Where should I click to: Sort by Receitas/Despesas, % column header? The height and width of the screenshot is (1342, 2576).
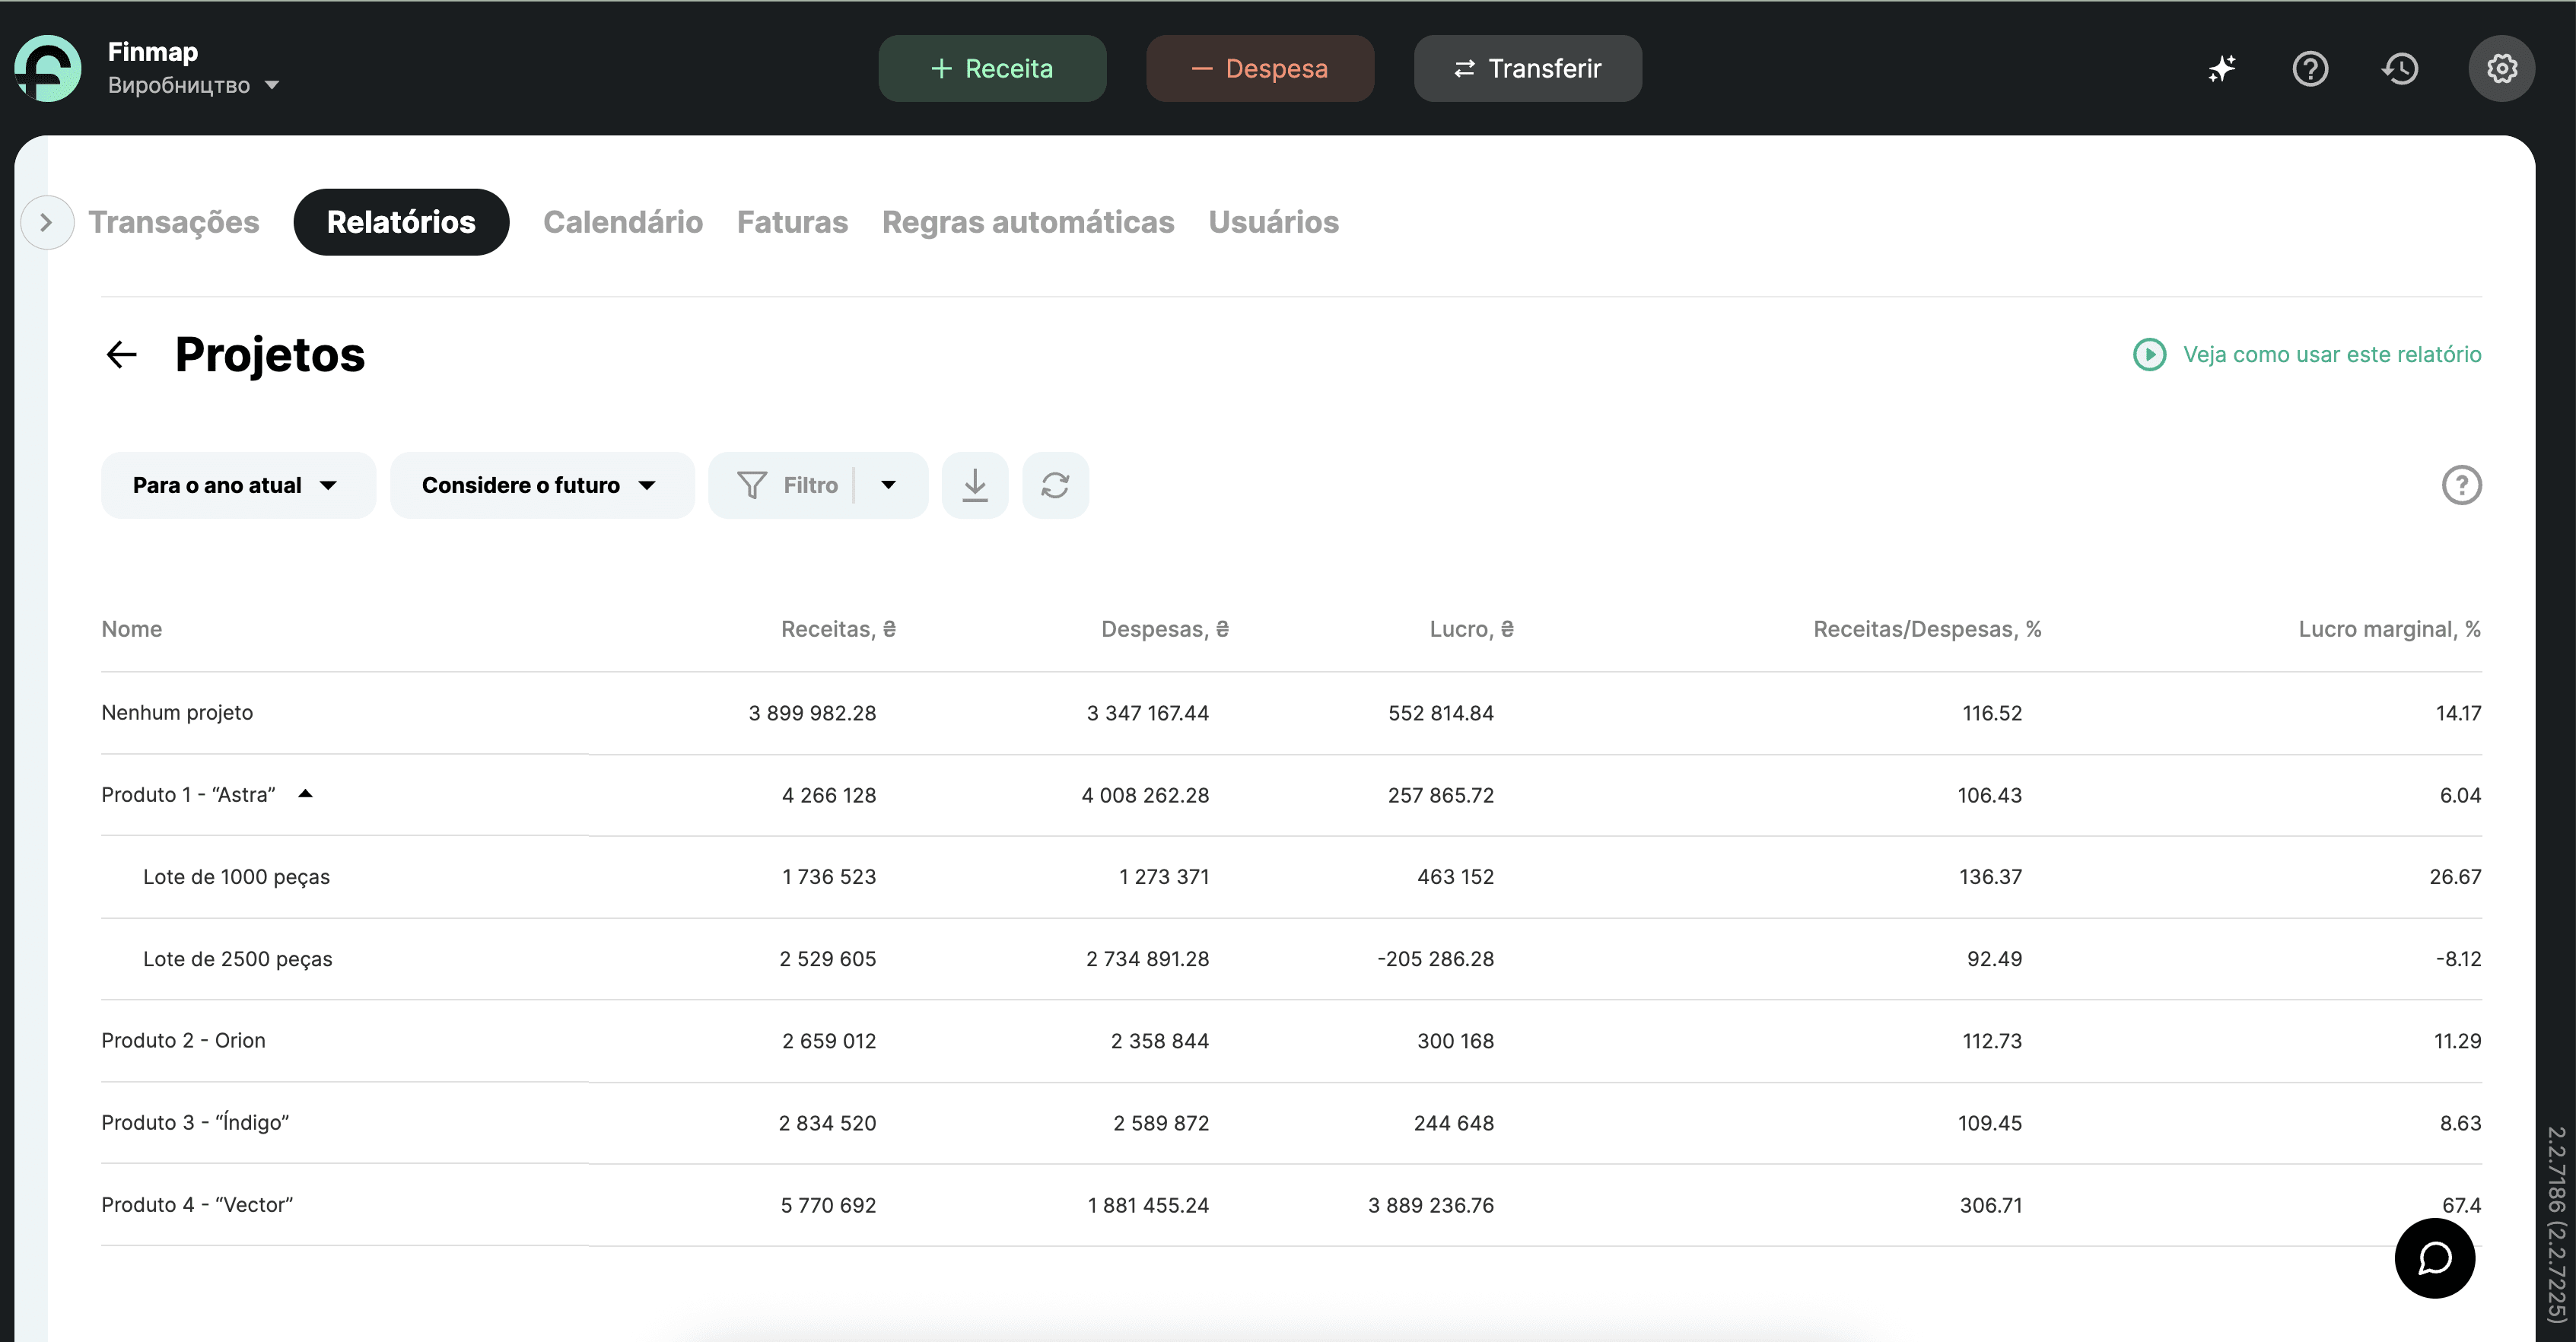[1927, 629]
